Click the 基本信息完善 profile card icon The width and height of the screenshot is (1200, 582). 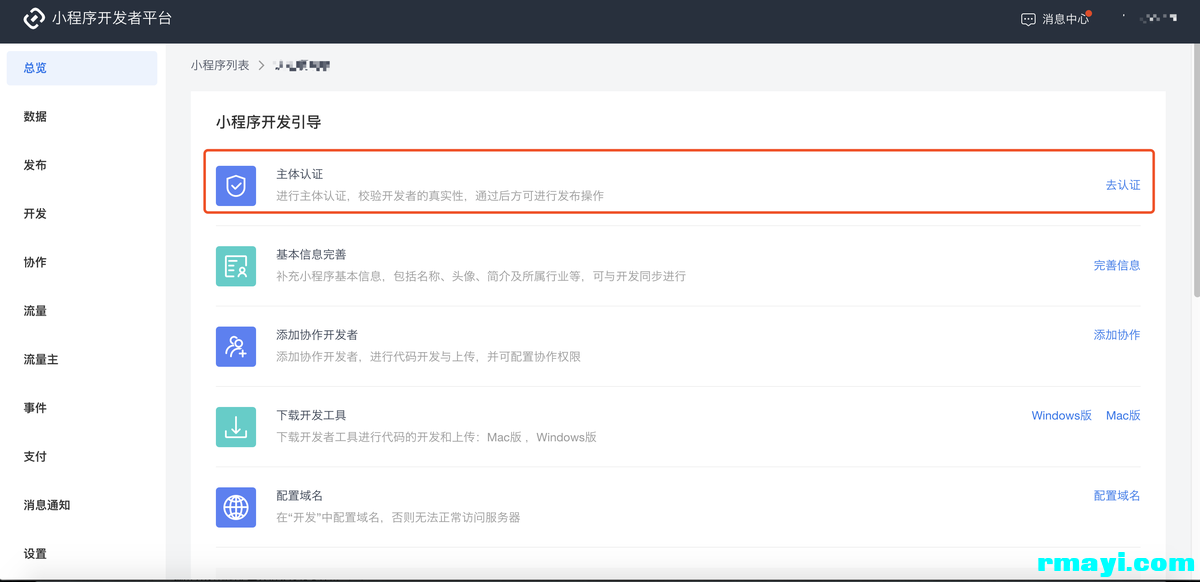[236, 266]
